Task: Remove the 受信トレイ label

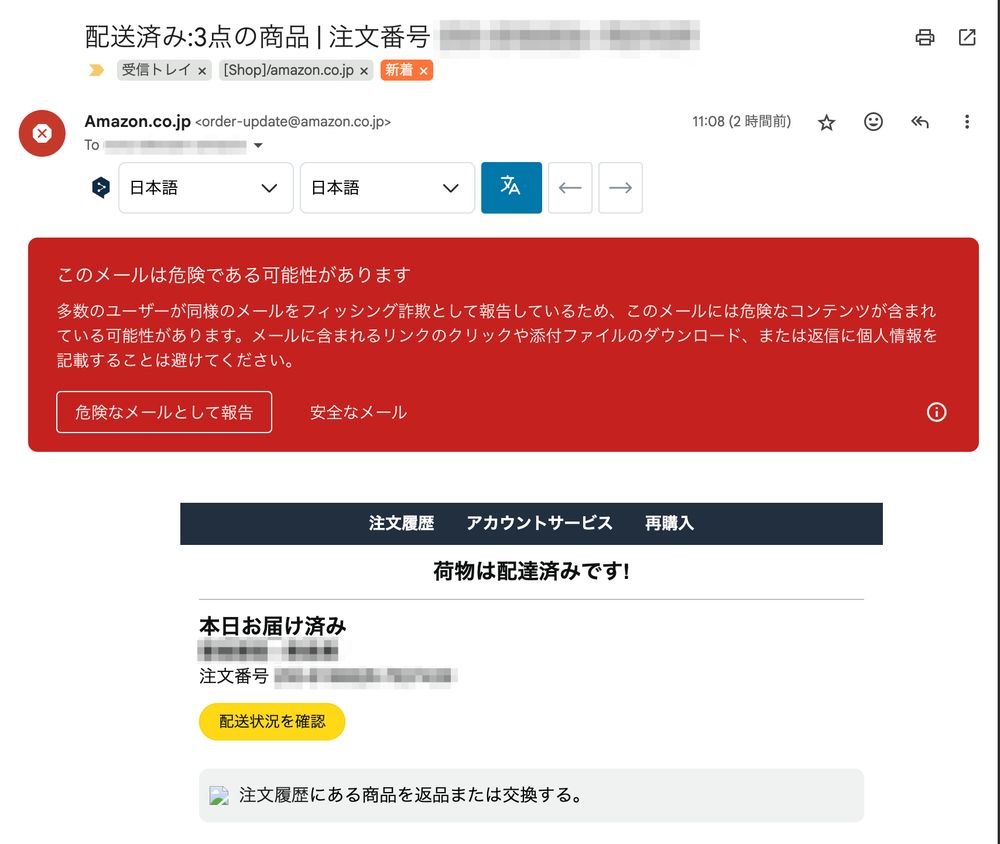Action: click(202, 71)
